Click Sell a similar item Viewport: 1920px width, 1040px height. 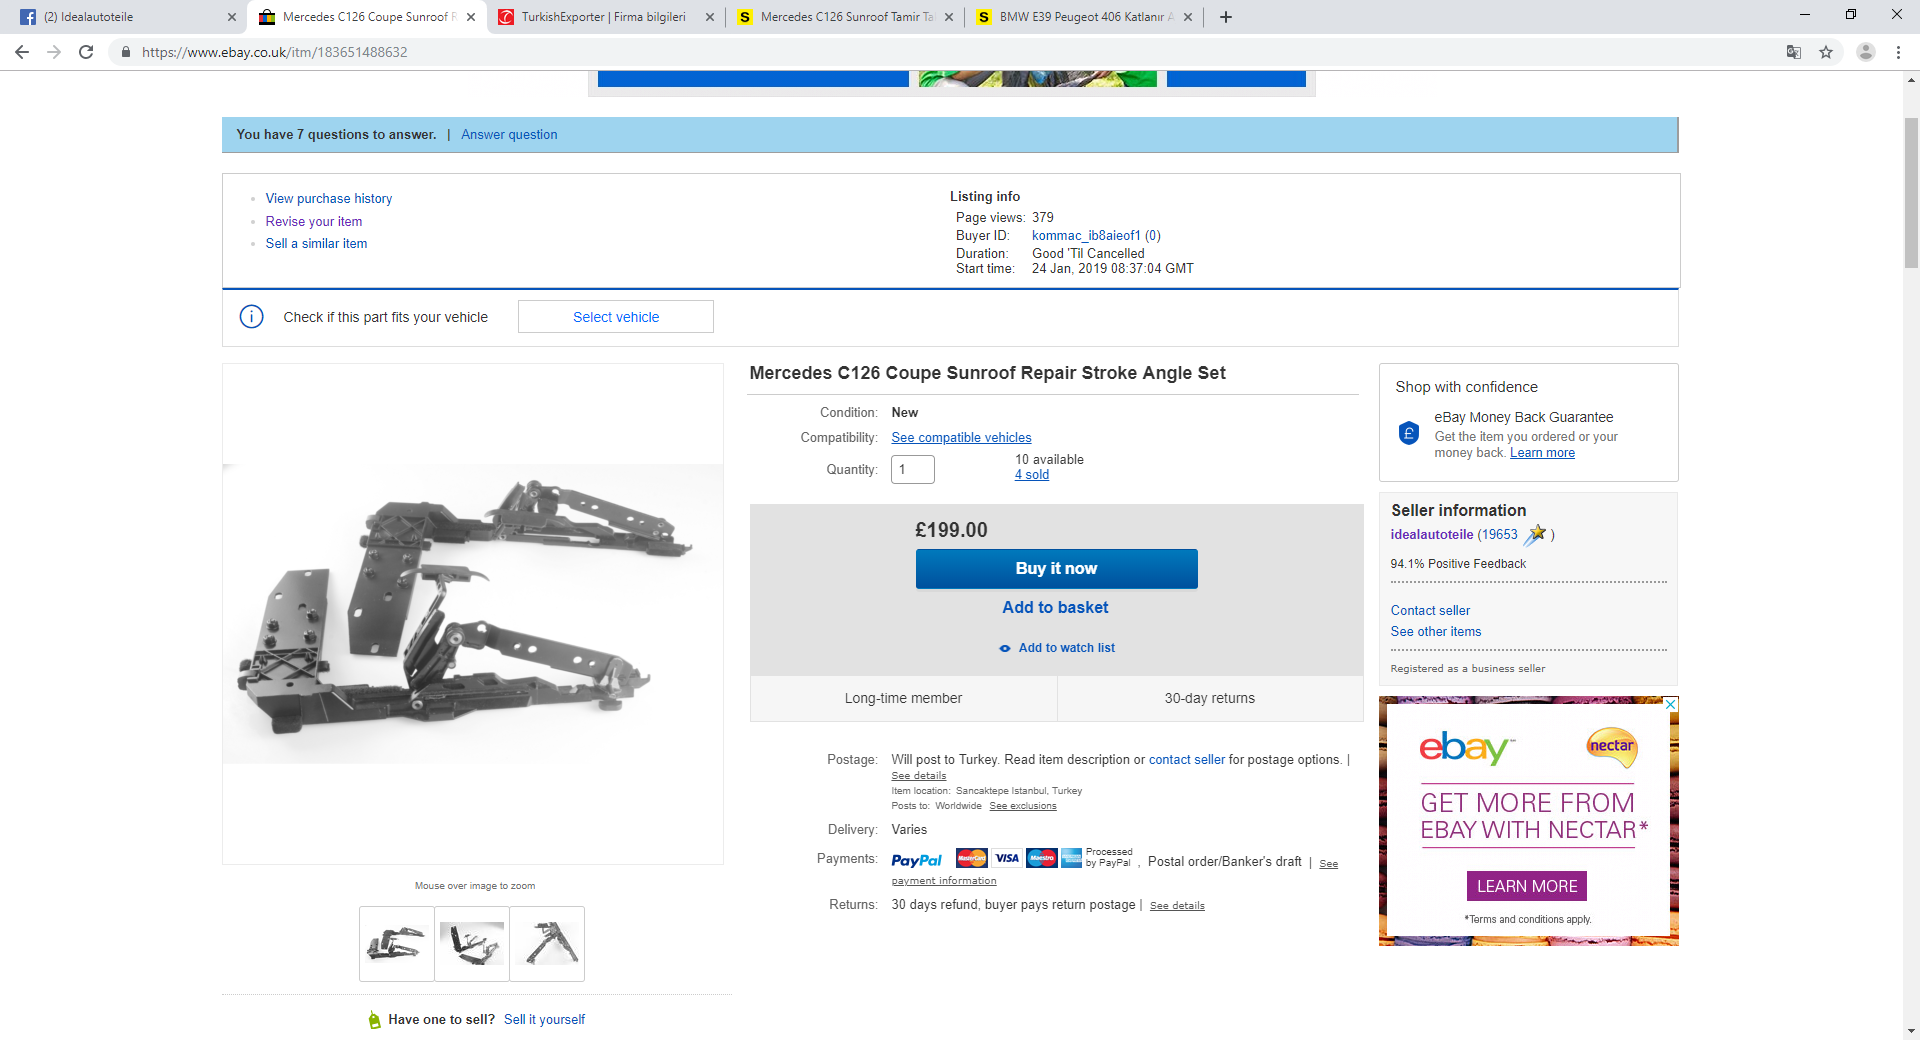(x=316, y=244)
